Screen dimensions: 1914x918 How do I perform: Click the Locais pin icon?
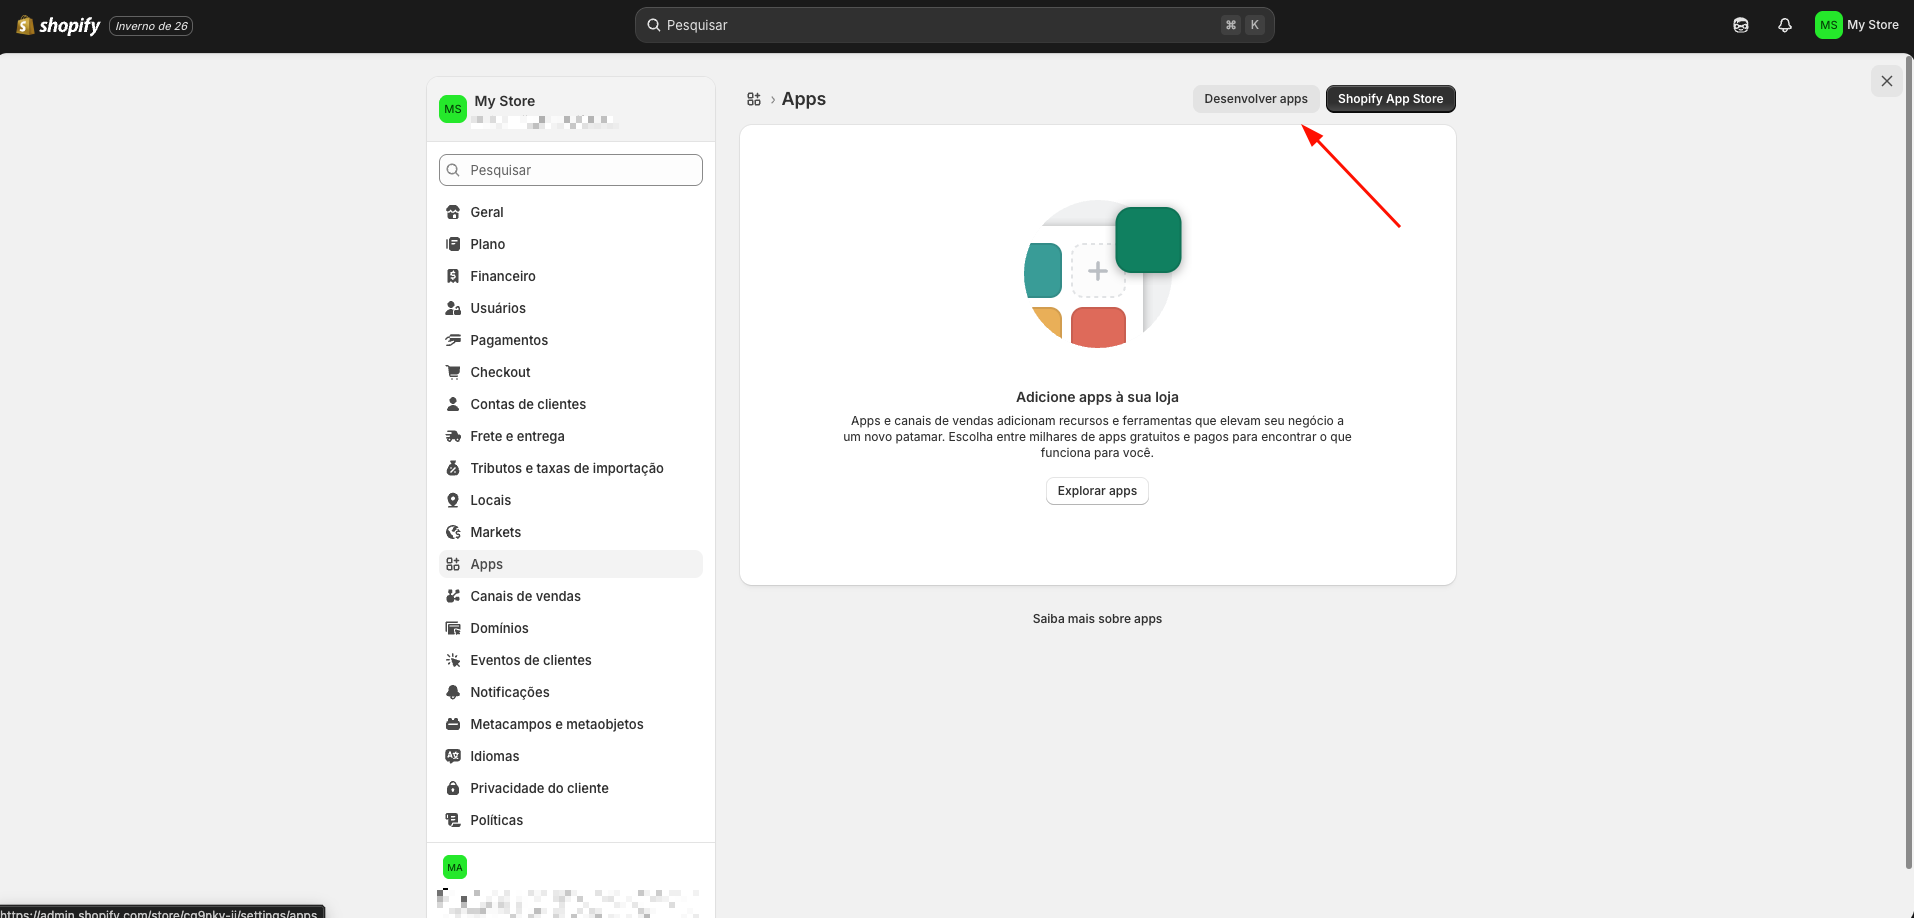tap(453, 500)
